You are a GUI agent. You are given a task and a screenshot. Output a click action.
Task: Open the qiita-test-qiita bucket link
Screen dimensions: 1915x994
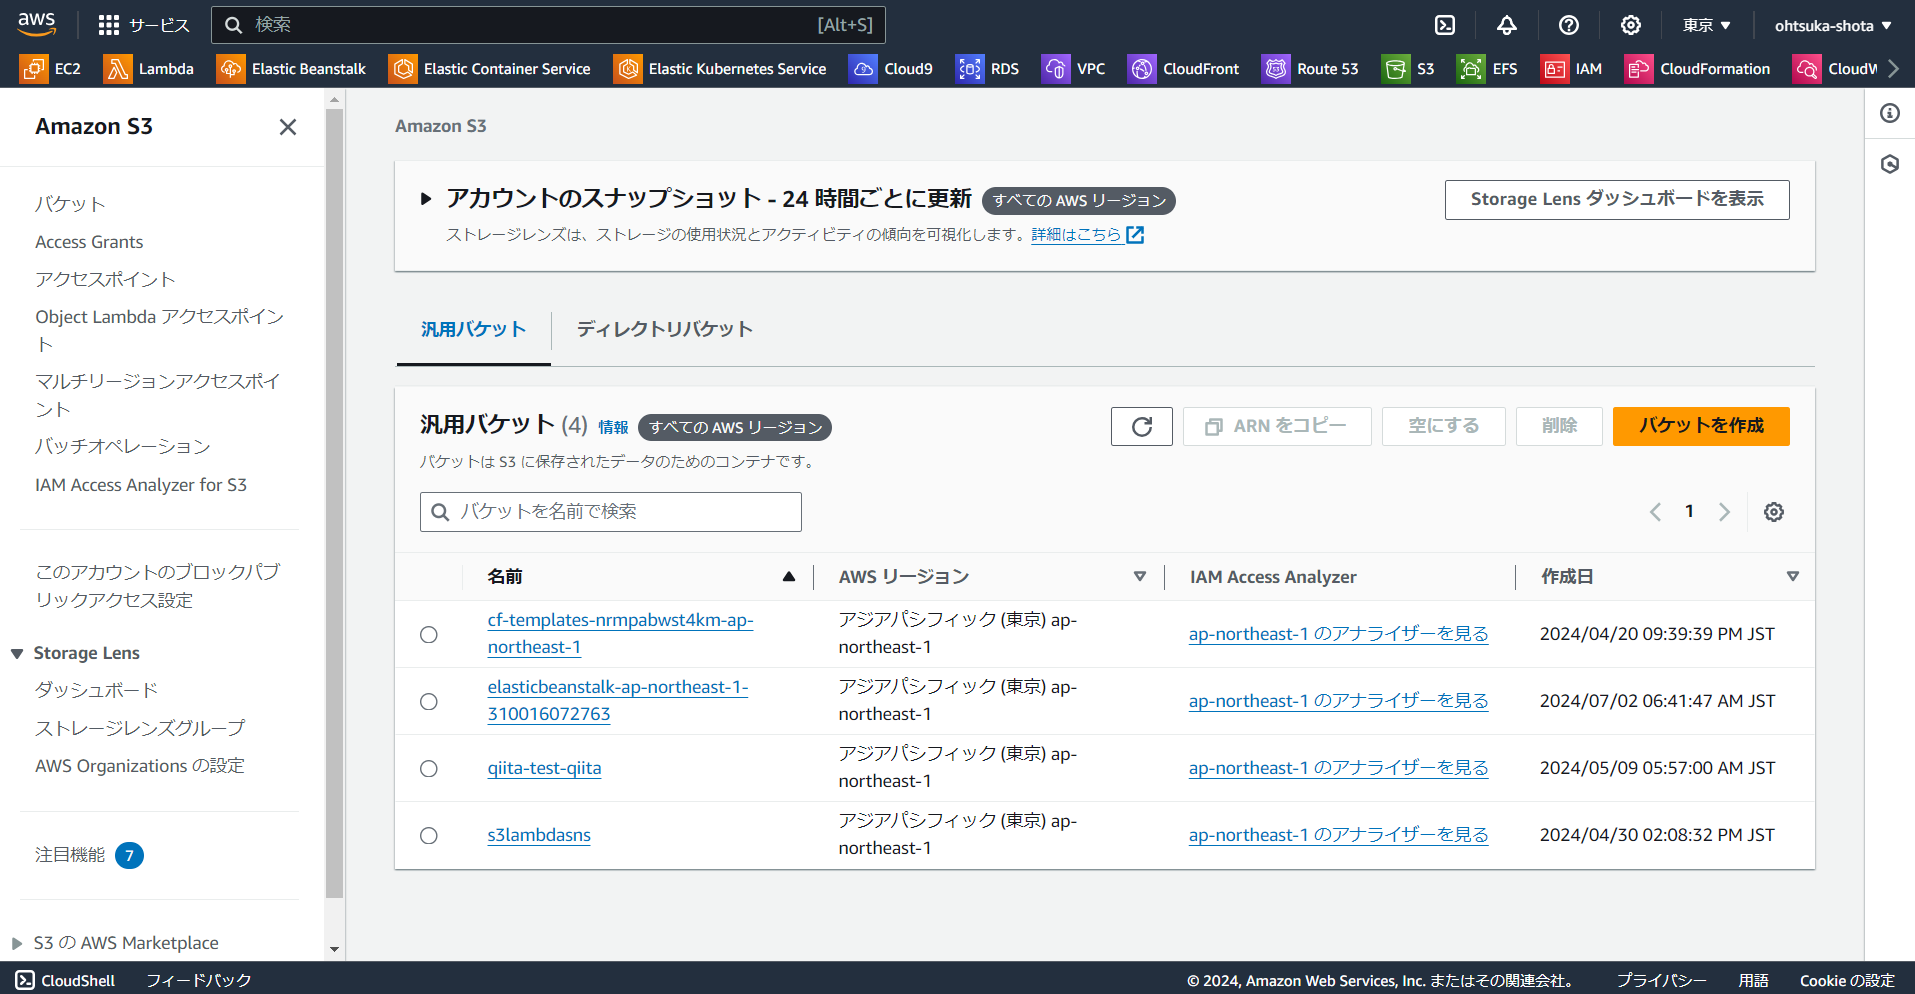point(544,769)
